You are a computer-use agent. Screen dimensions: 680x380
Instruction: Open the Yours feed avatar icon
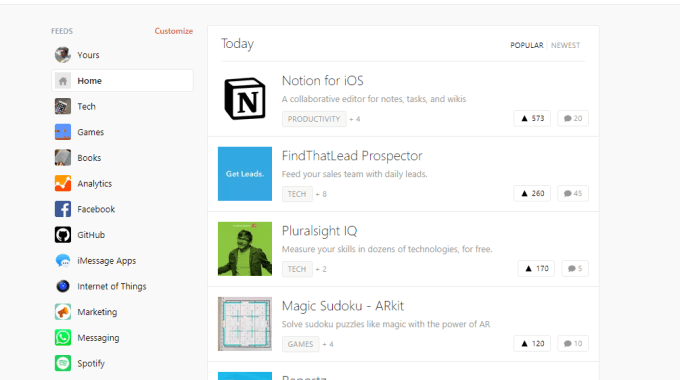click(x=63, y=55)
